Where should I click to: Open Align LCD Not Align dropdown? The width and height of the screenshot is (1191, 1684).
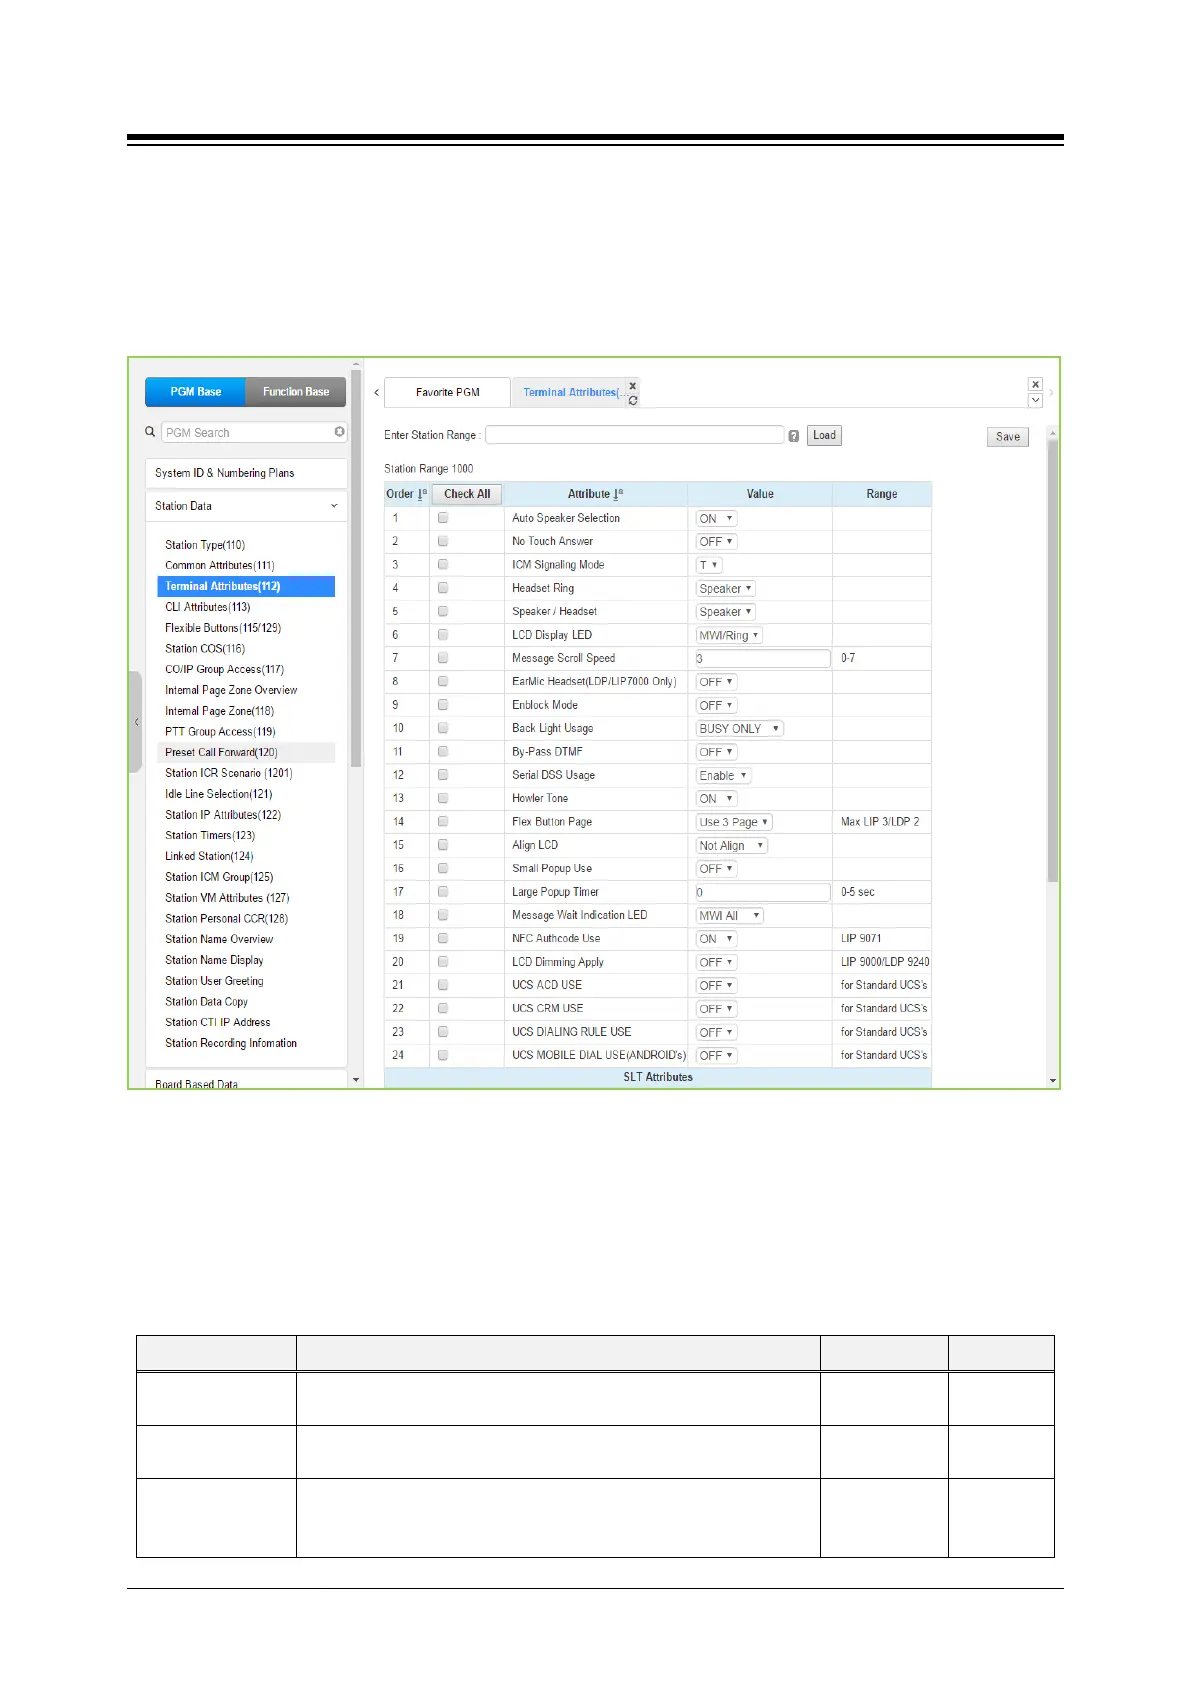(x=731, y=846)
